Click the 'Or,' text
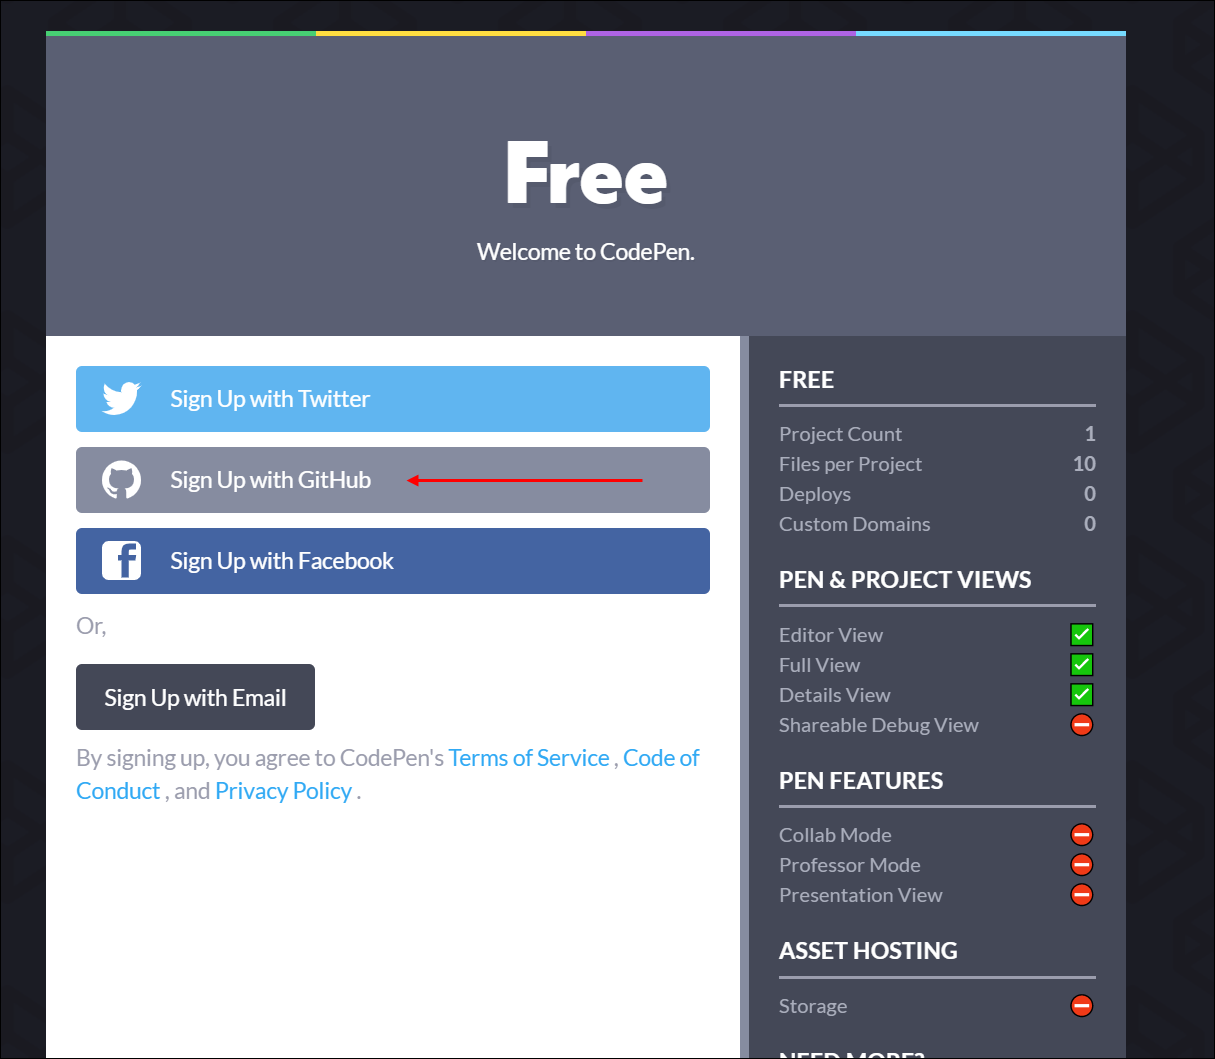The image size is (1215, 1059). click(x=91, y=626)
